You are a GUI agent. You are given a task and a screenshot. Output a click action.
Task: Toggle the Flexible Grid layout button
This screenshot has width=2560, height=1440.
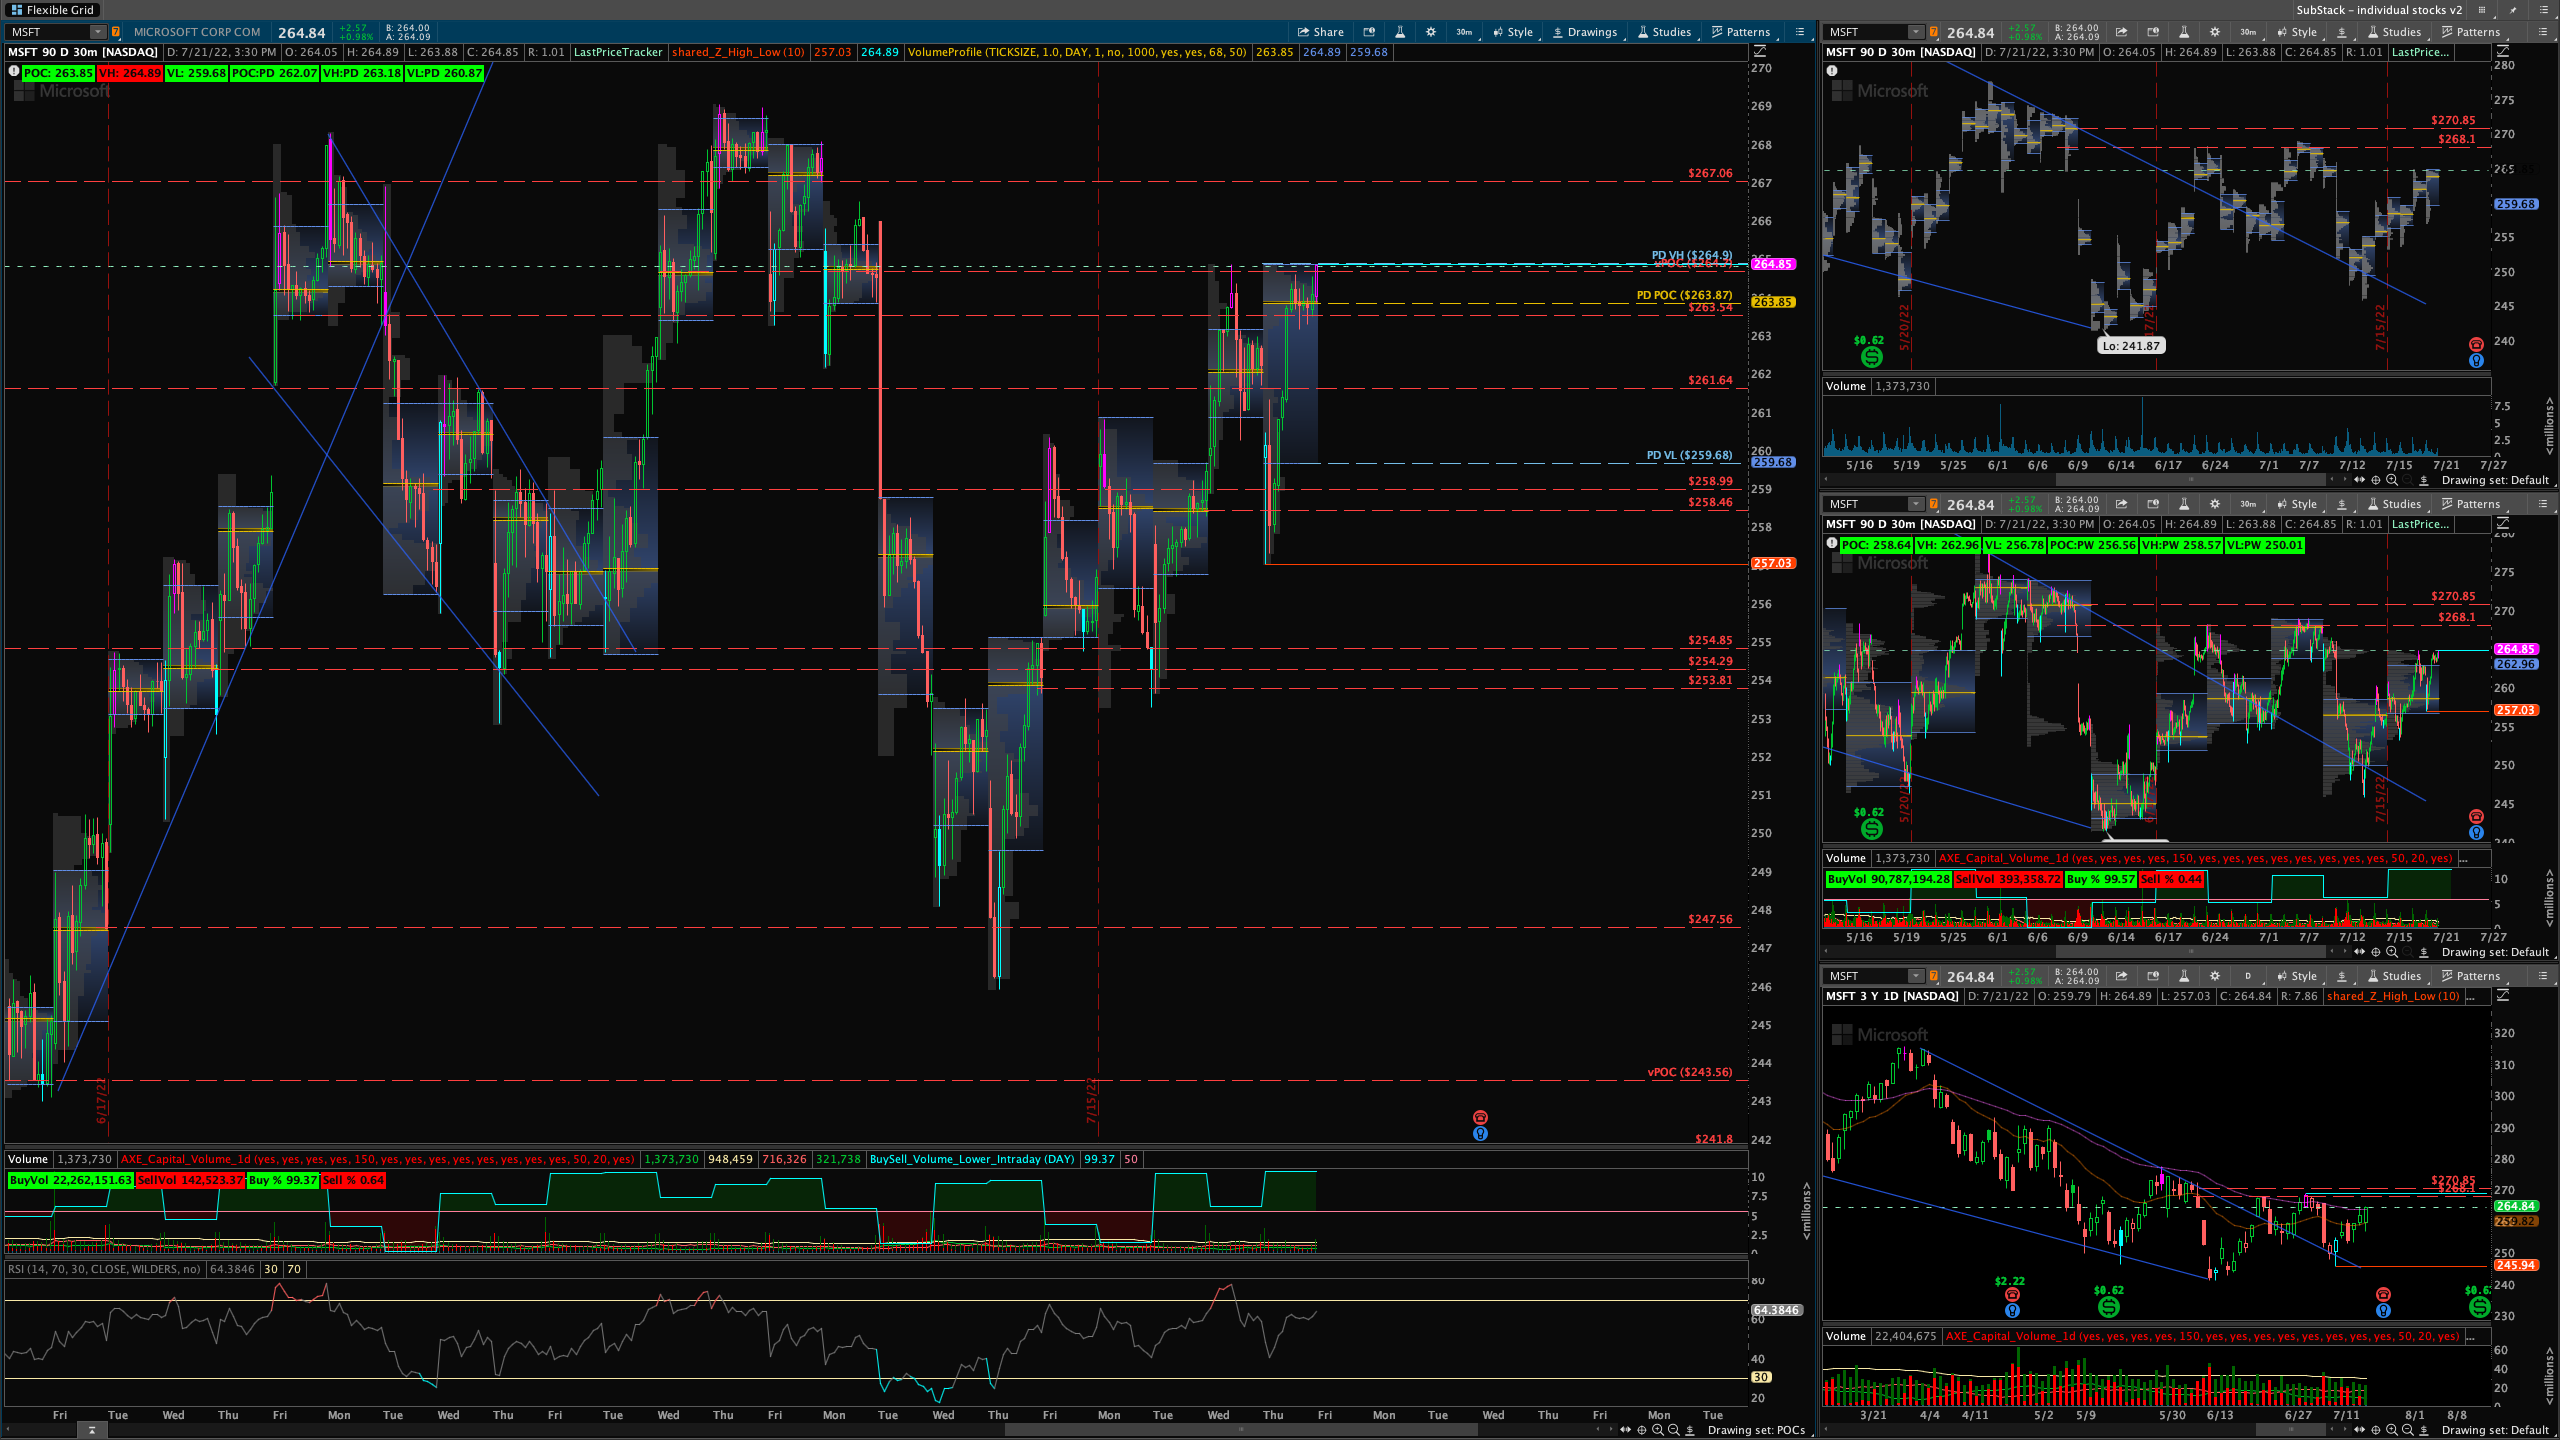click(x=52, y=10)
